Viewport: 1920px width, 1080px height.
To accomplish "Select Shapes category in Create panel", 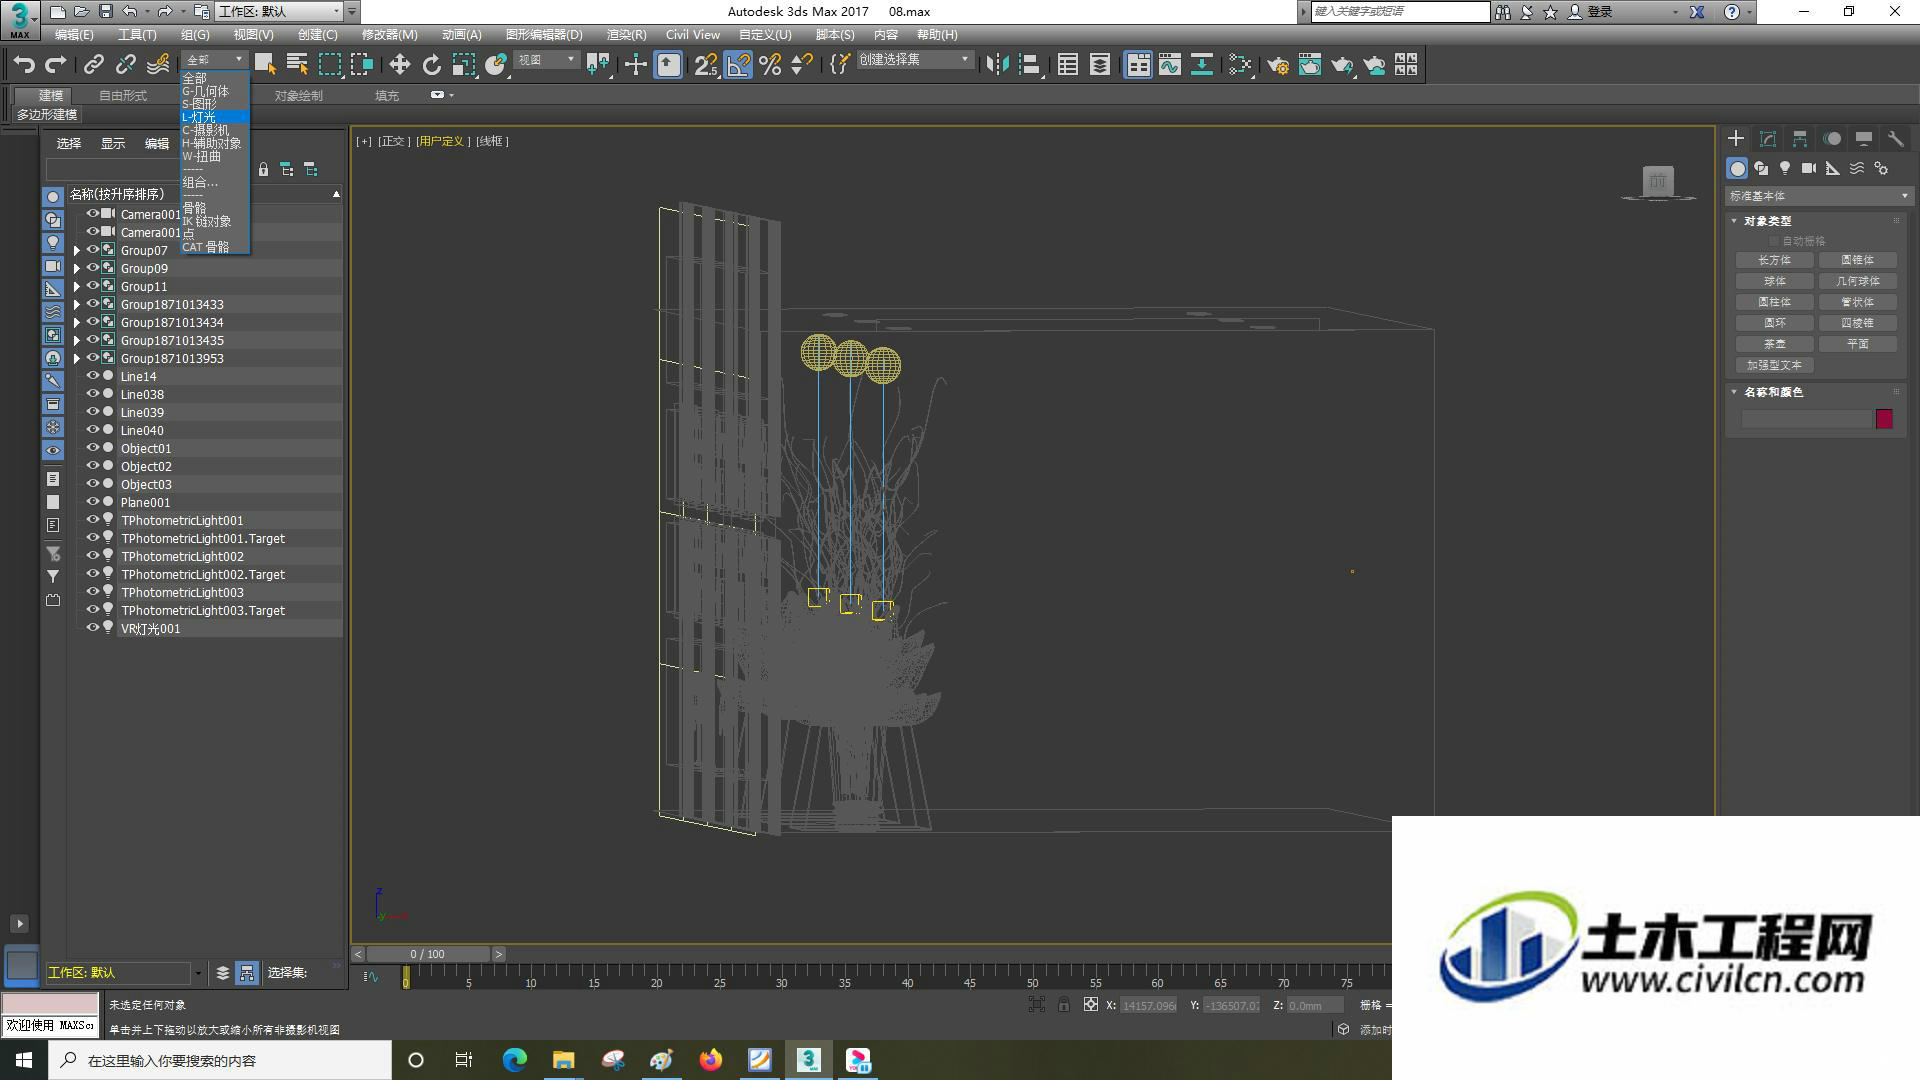I will 1761,169.
